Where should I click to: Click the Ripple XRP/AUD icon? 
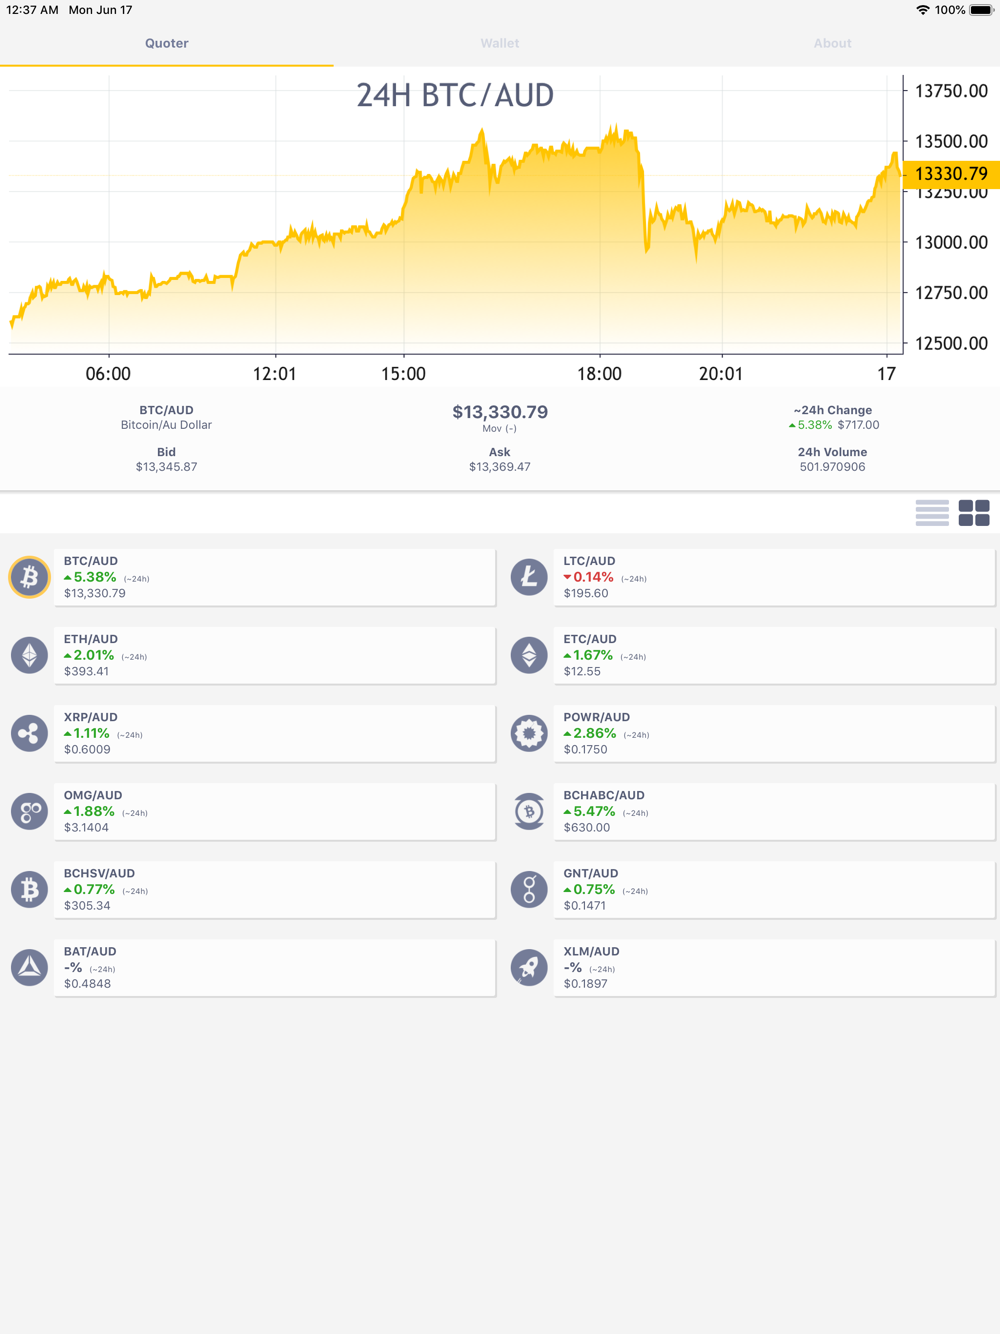click(29, 733)
